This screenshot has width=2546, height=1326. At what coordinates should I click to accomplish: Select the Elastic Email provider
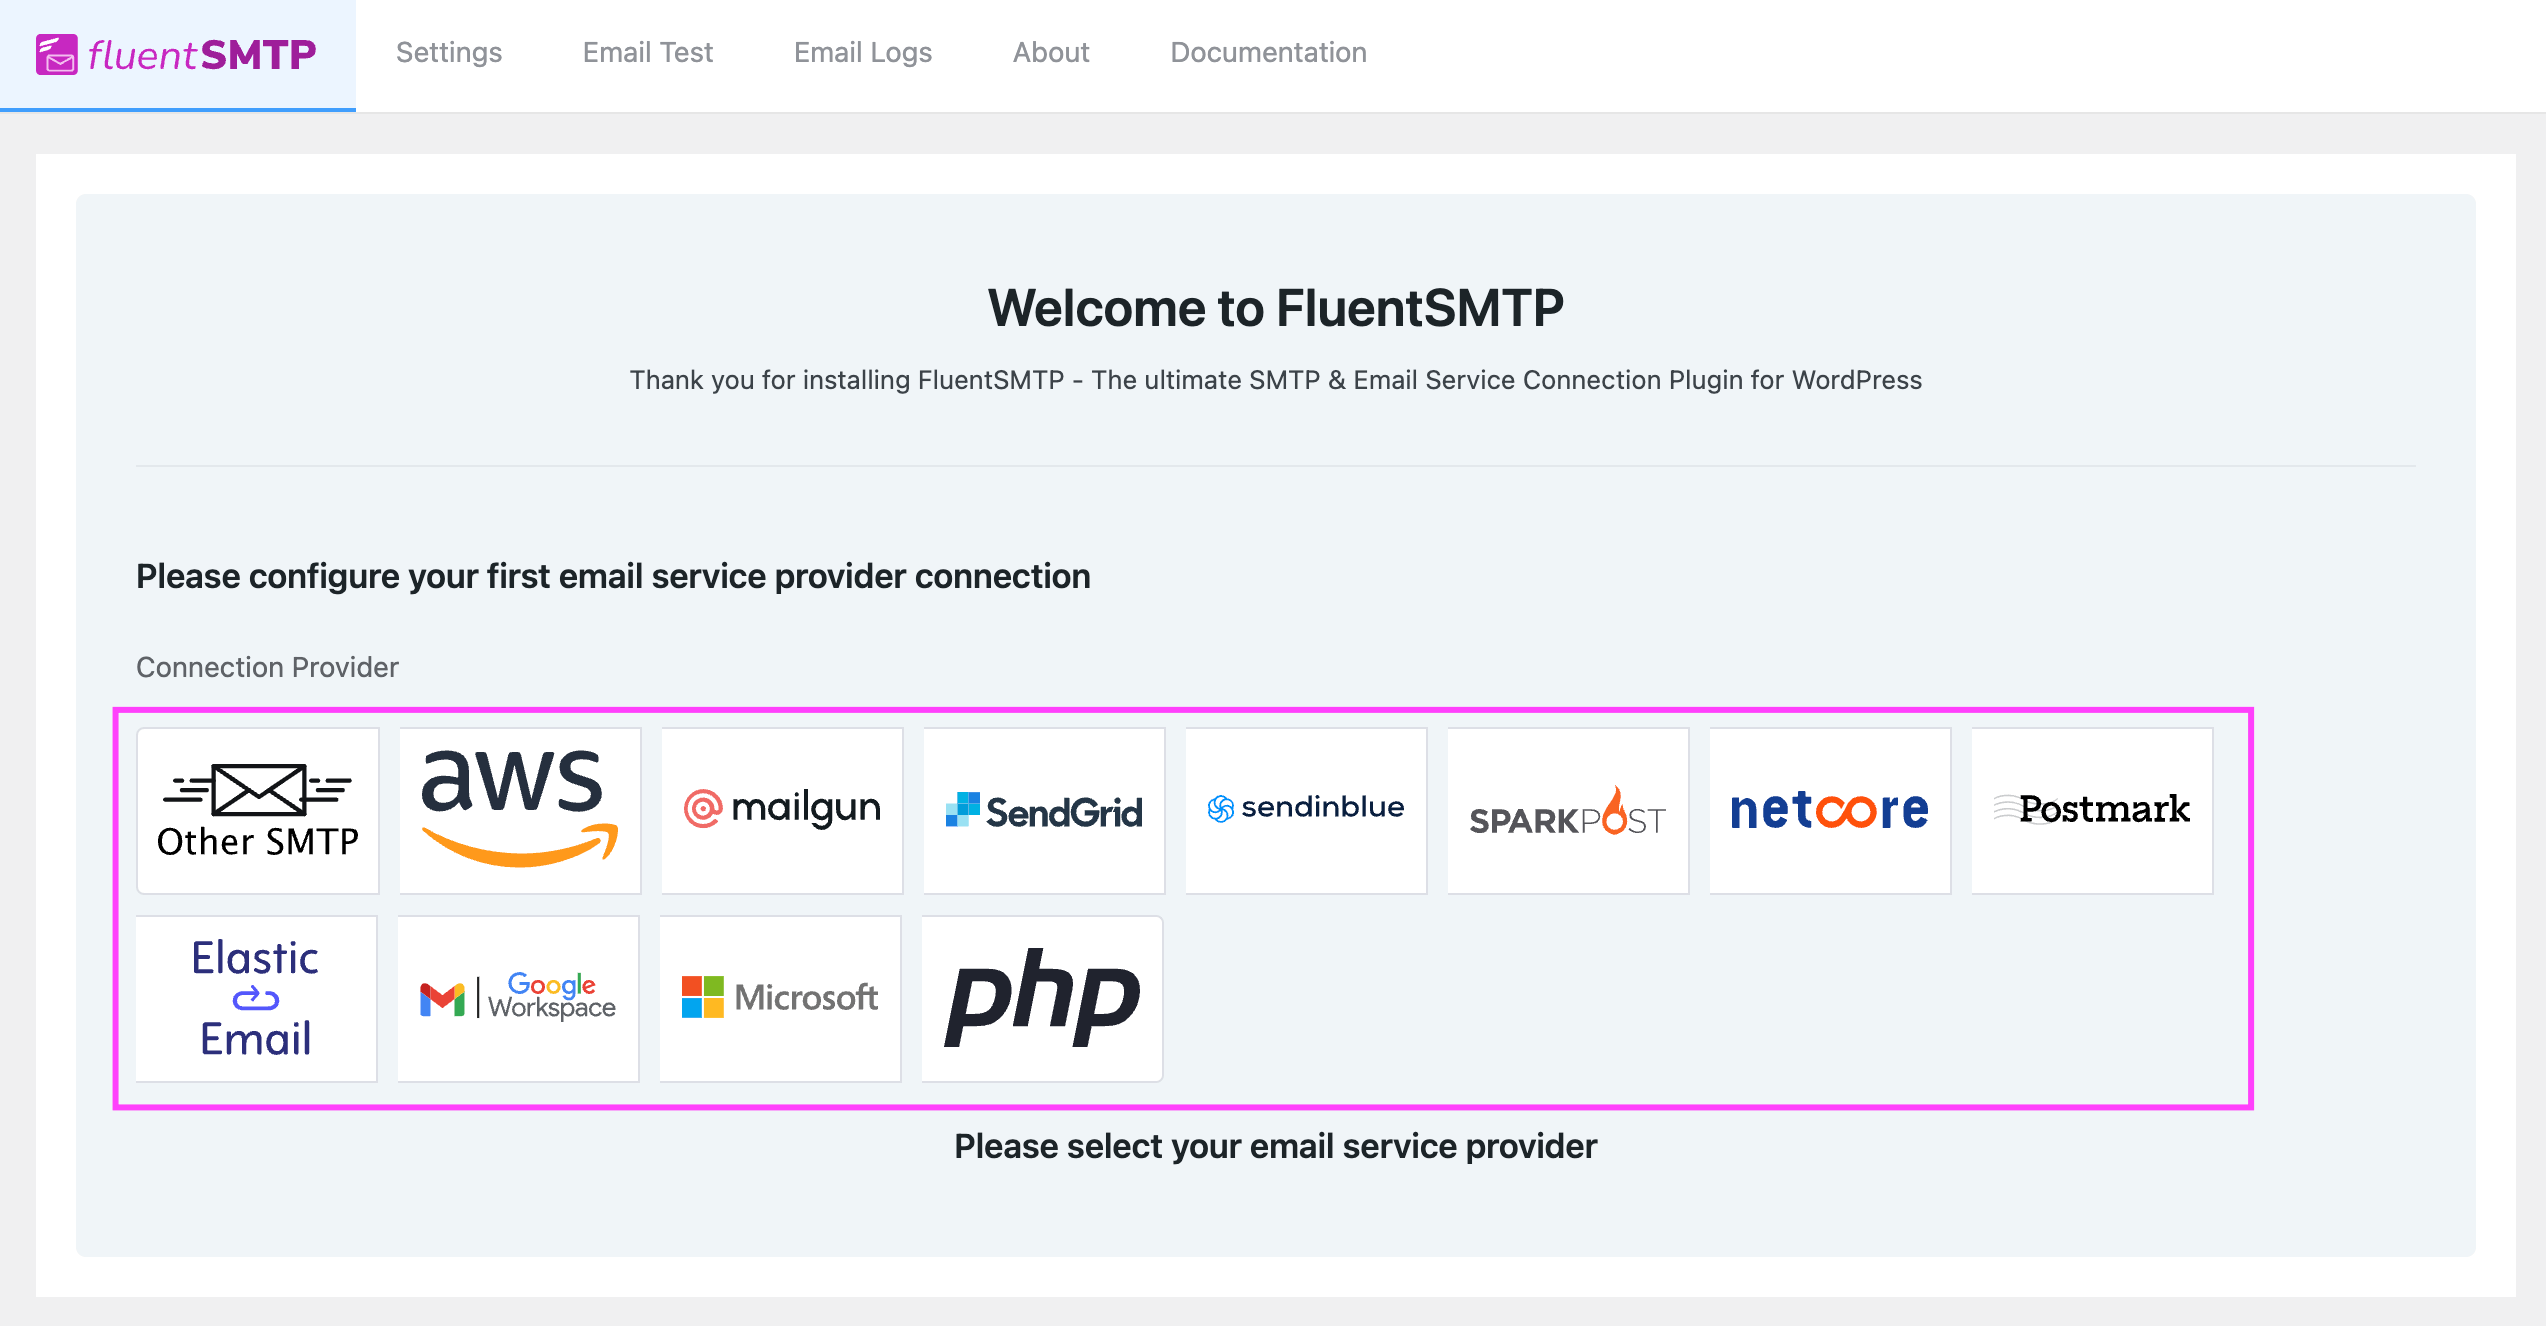tap(254, 999)
